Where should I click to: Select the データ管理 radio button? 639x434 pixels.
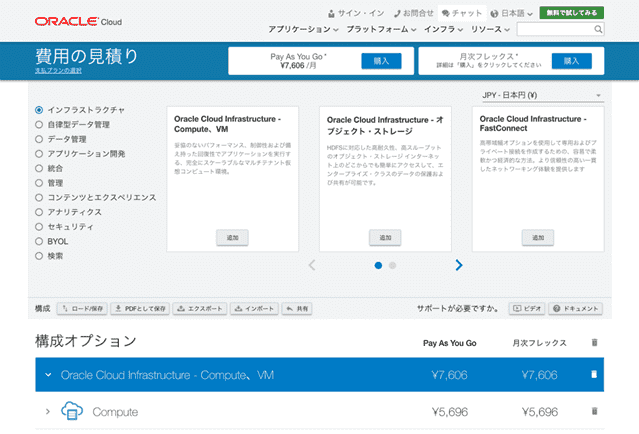39,139
